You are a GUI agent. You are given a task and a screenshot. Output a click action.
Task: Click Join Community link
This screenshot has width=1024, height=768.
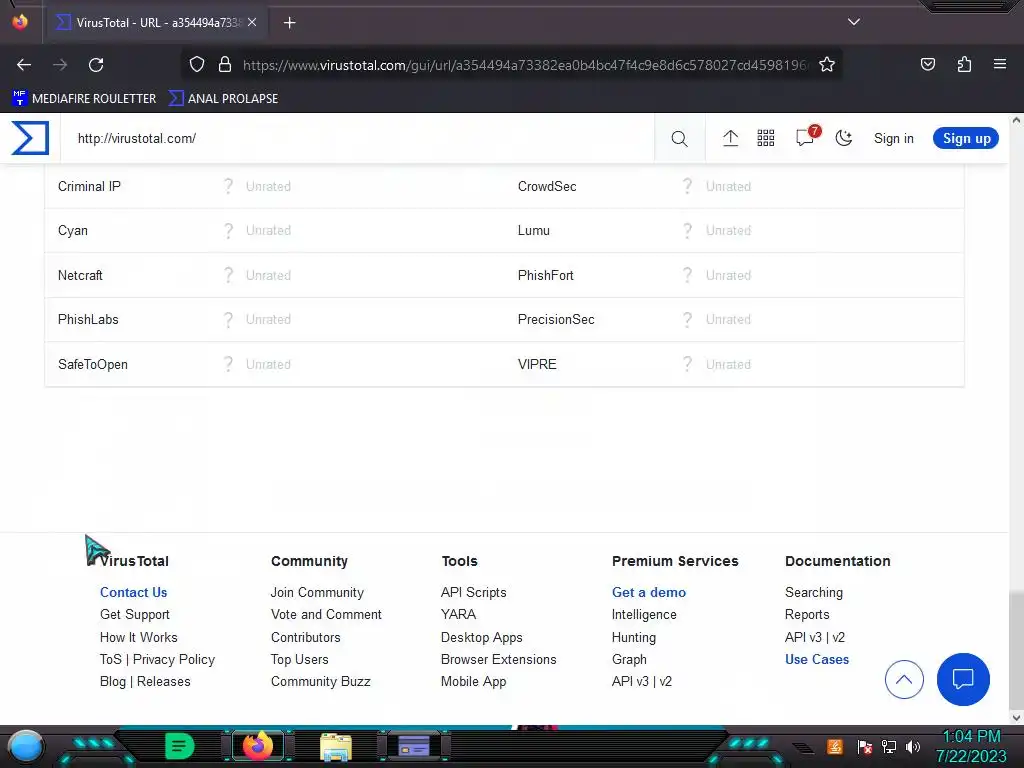(x=317, y=592)
